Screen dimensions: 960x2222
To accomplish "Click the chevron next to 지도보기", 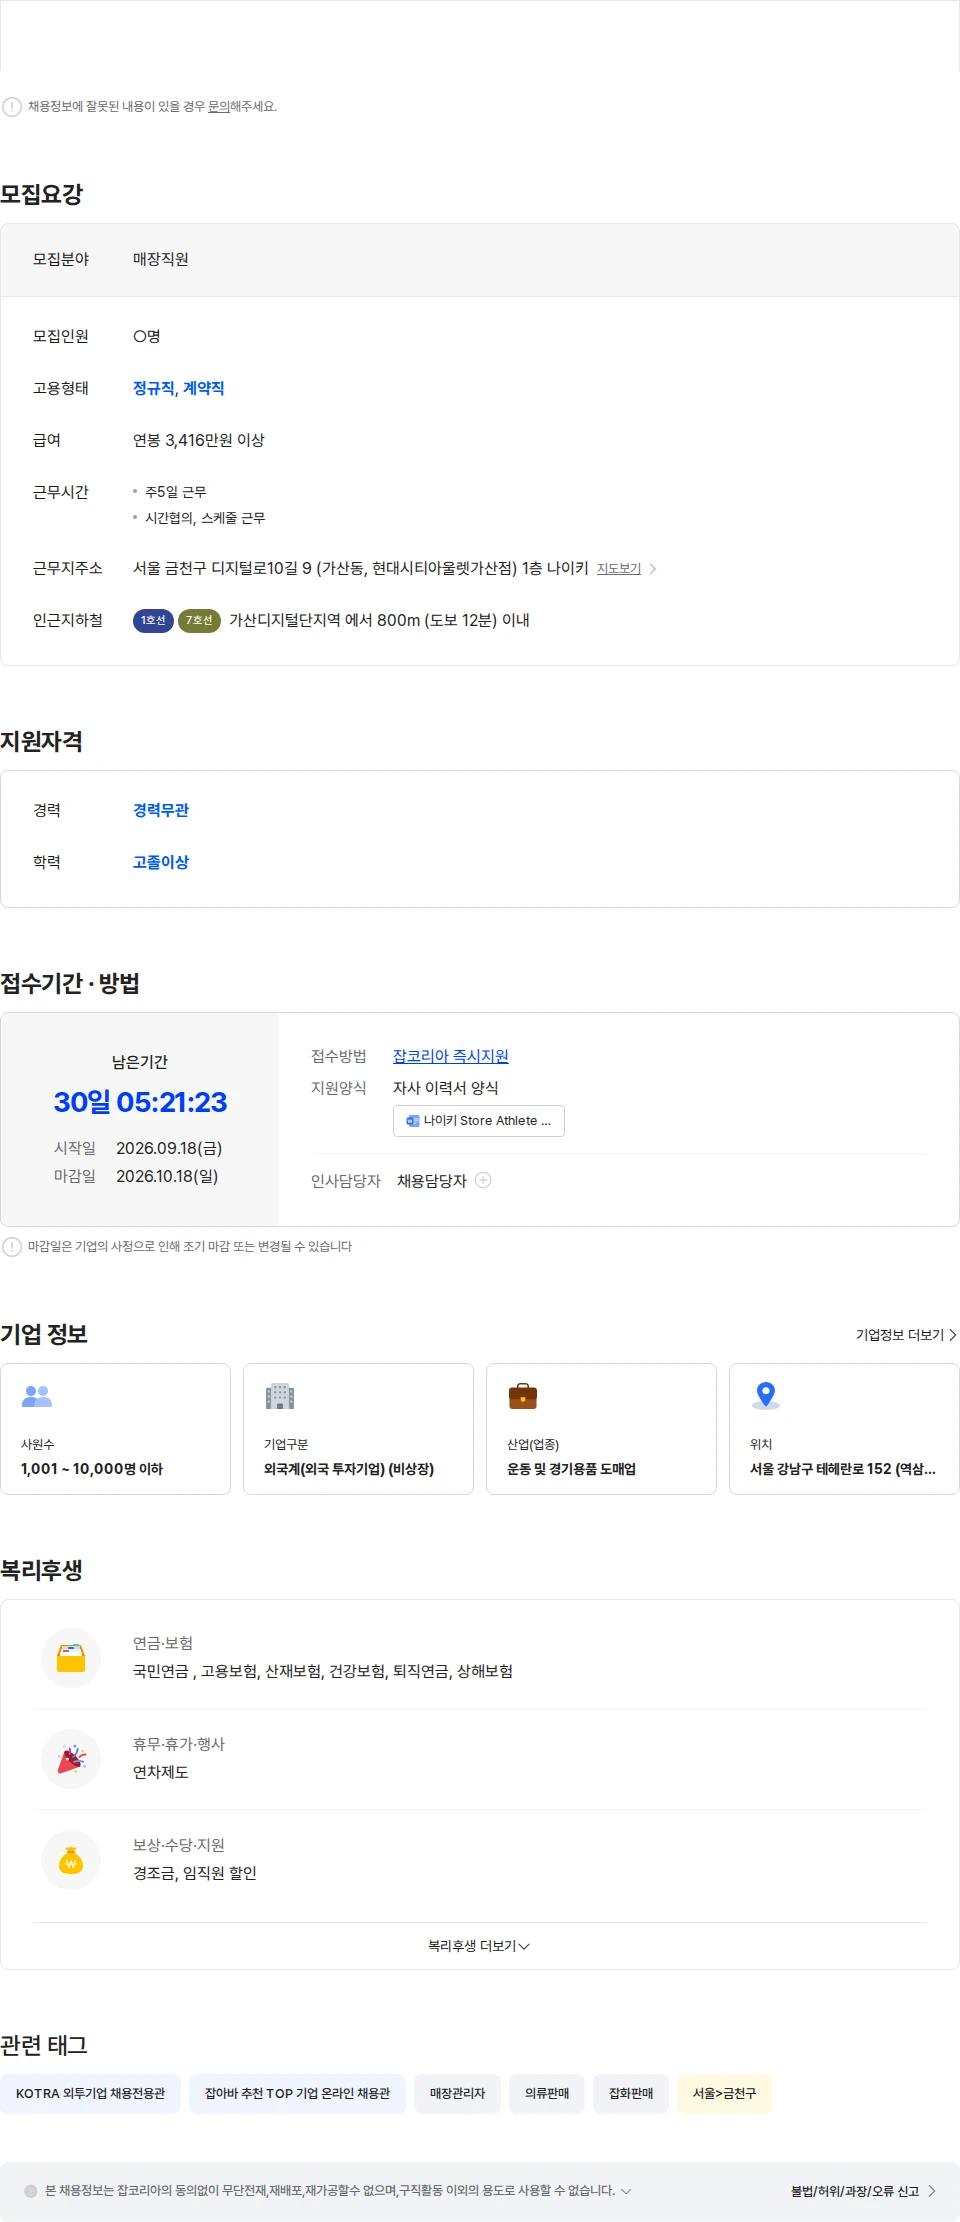I will coord(653,569).
